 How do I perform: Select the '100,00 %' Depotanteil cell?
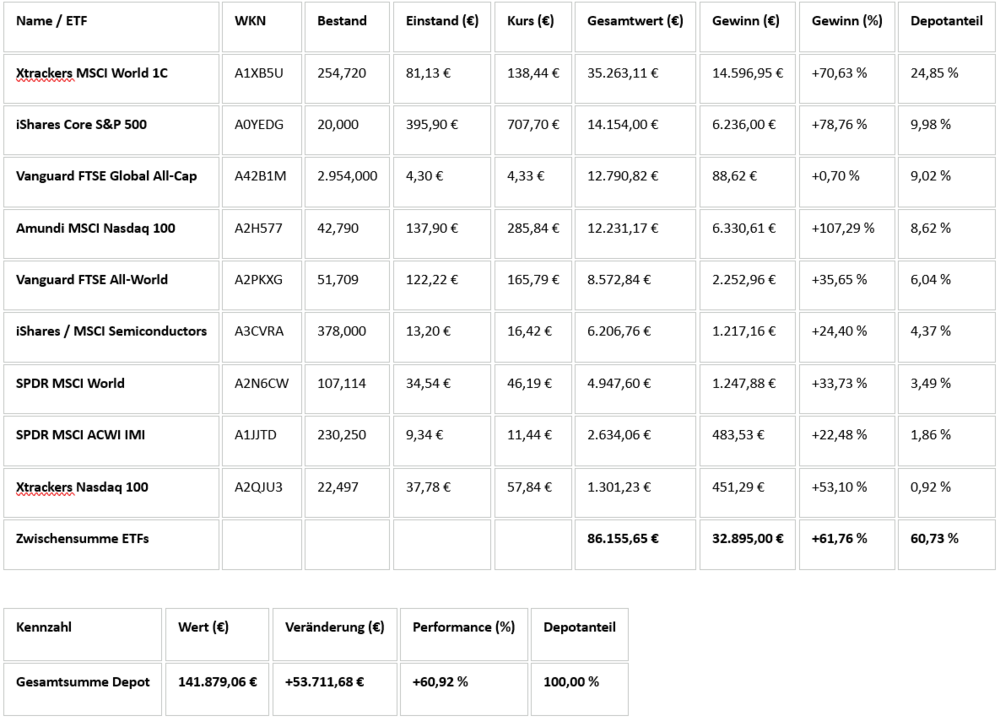[580, 689]
